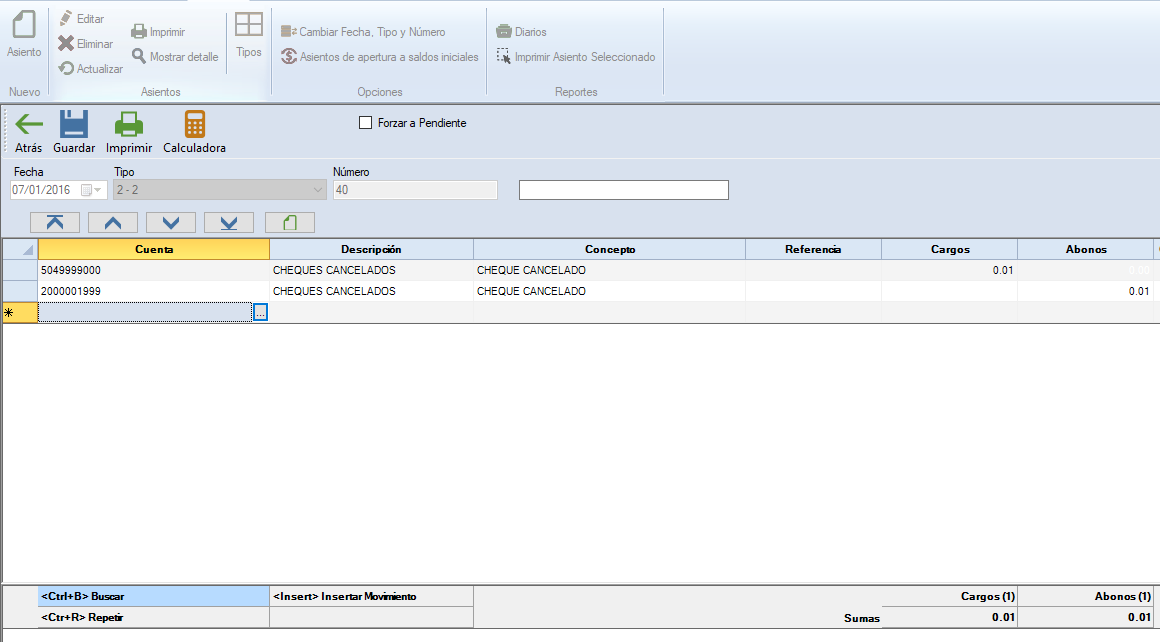Enable the Forzar a Pendiente checkbox
Viewport: 1160px width, 642px height.
pyautogui.click(x=365, y=123)
